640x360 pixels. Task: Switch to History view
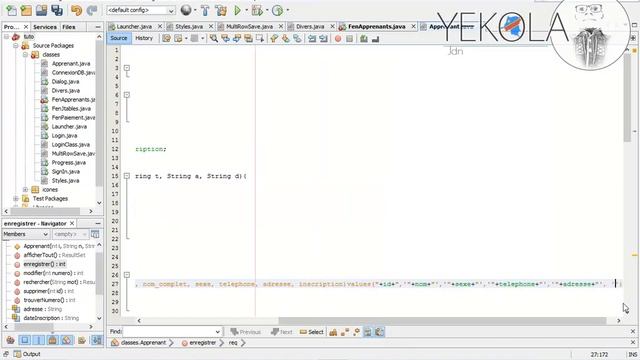(144, 38)
